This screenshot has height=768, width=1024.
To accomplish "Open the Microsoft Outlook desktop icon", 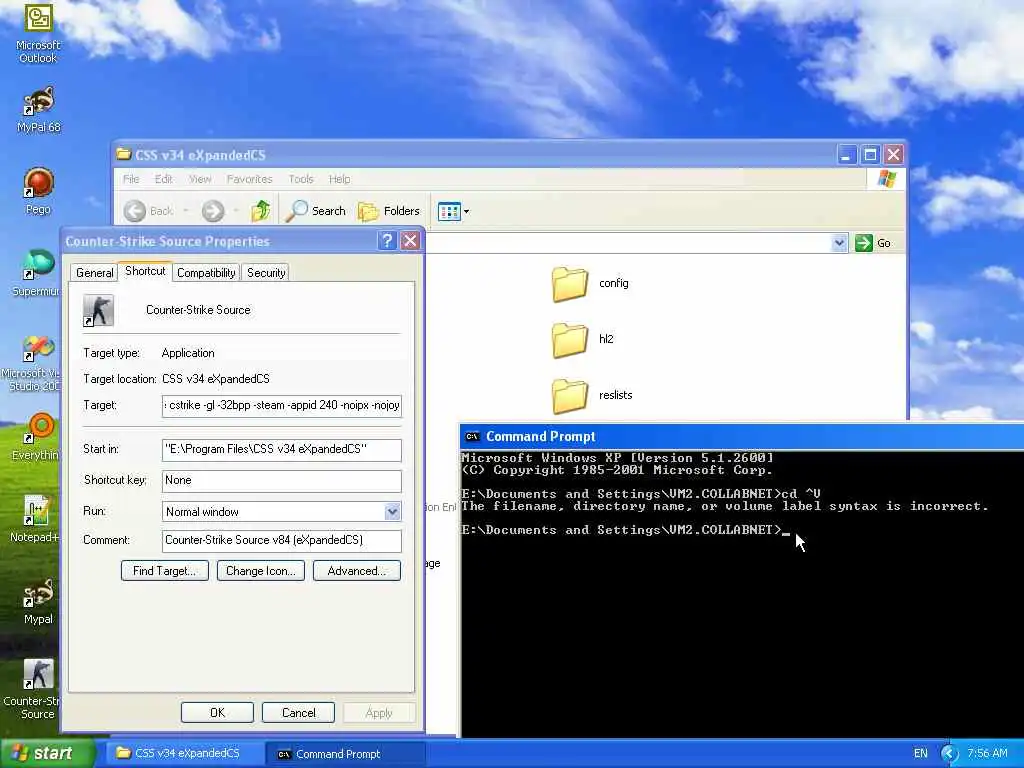I will (x=38, y=34).
